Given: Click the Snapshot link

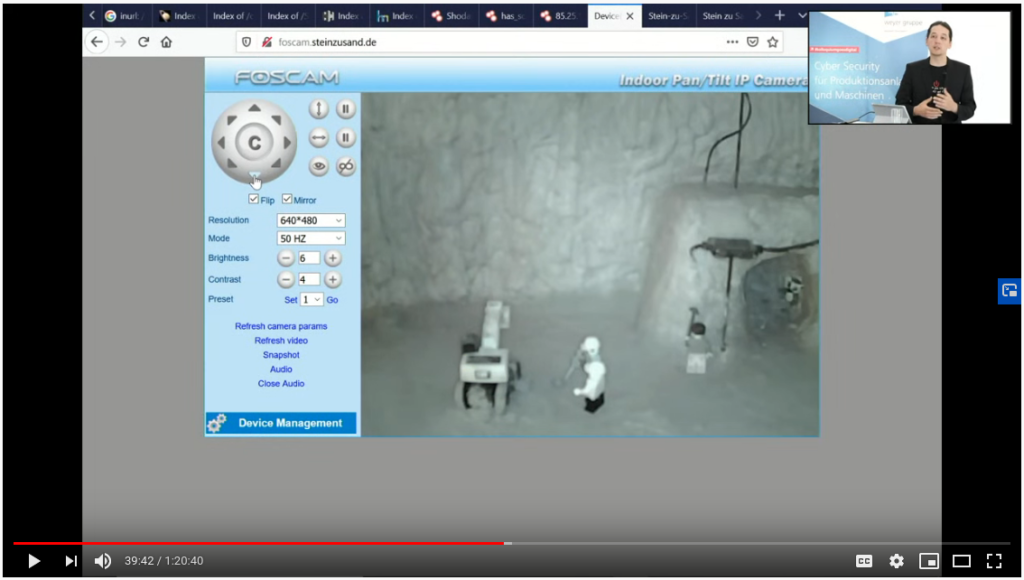Looking at the screenshot, I should pyautogui.click(x=281, y=355).
